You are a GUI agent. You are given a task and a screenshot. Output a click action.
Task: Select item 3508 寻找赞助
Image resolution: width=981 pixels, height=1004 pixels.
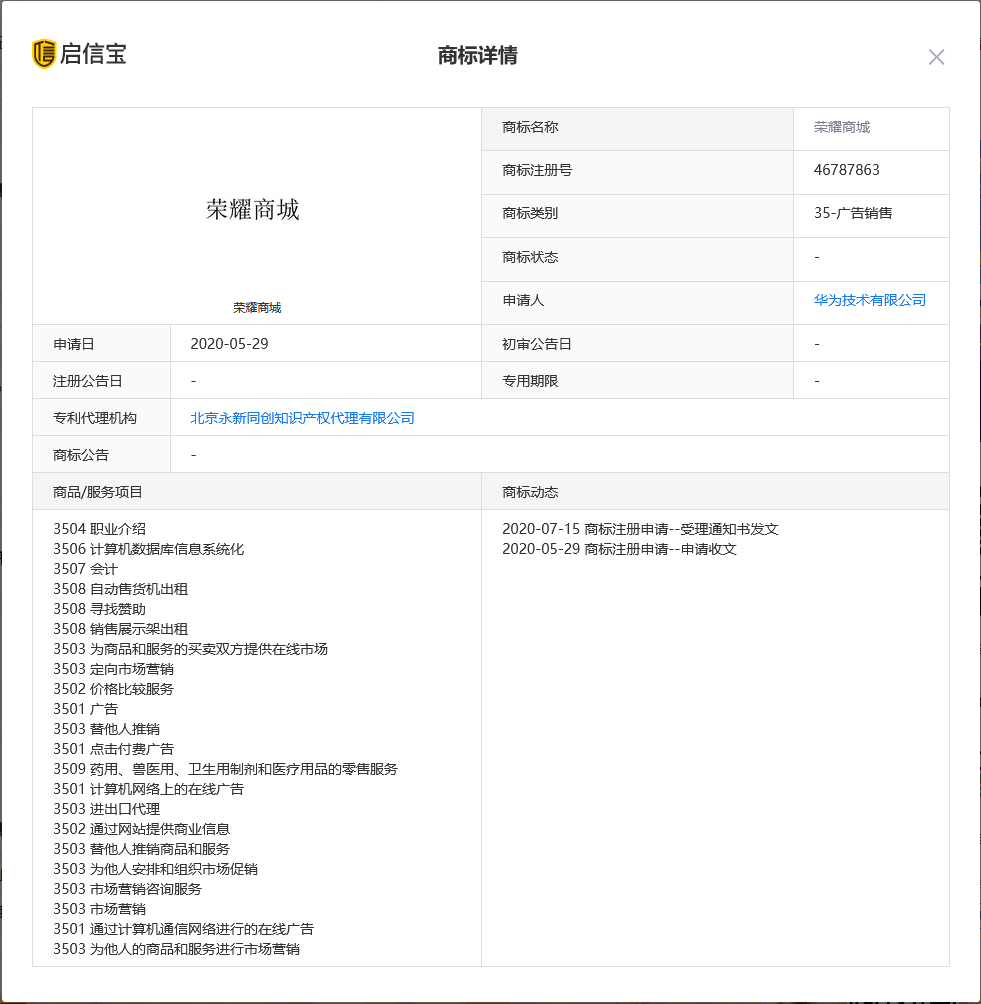[x=99, y=609]
